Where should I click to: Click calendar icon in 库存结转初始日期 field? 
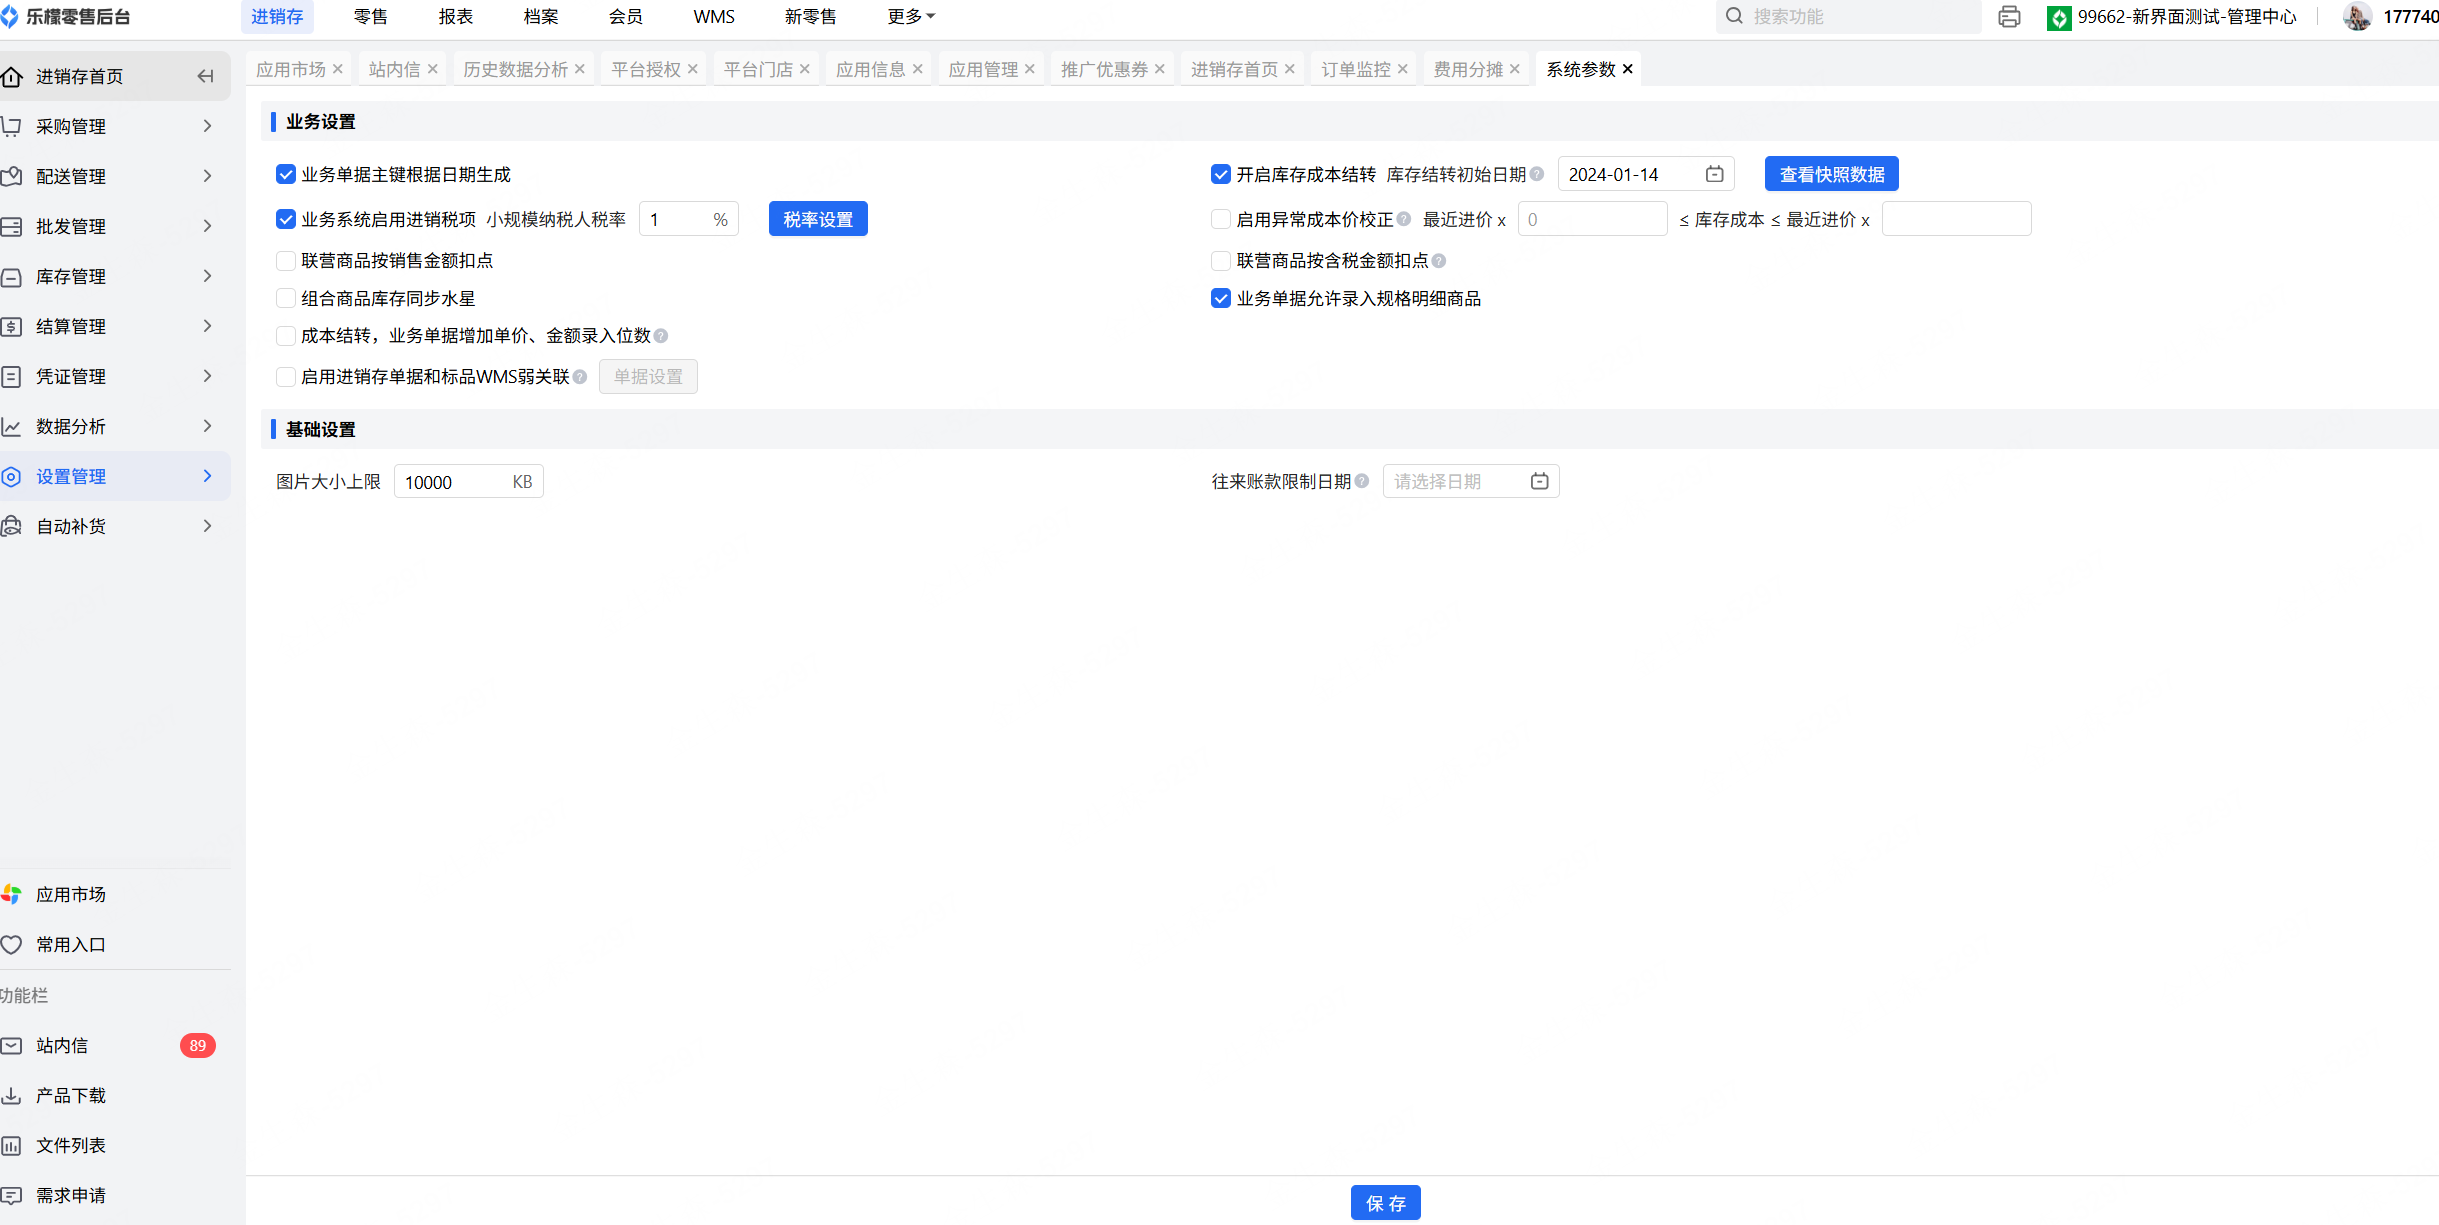(1714, 174)
